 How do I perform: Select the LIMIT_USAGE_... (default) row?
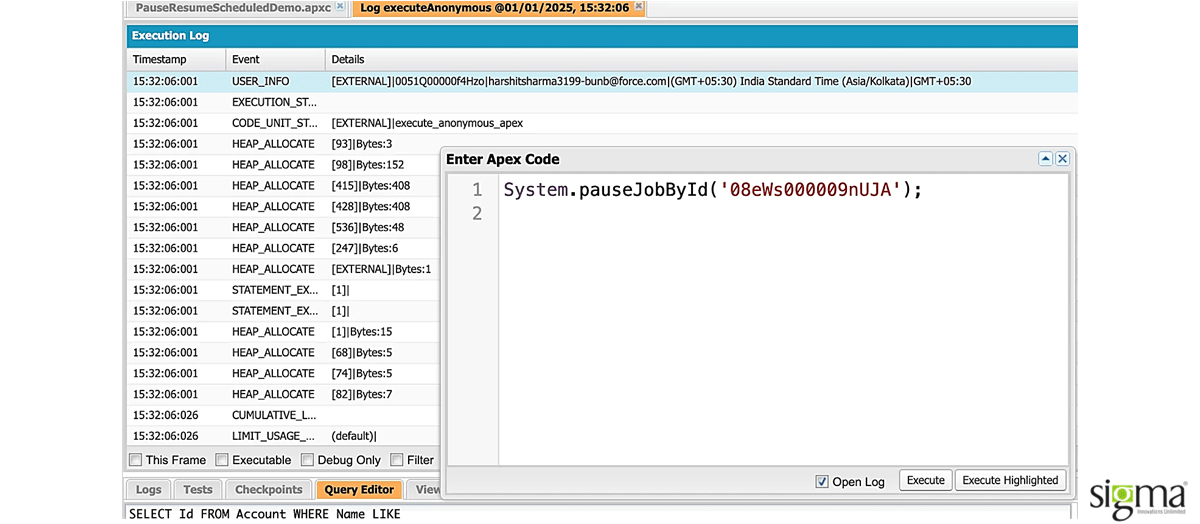click(x=283, y=436)
